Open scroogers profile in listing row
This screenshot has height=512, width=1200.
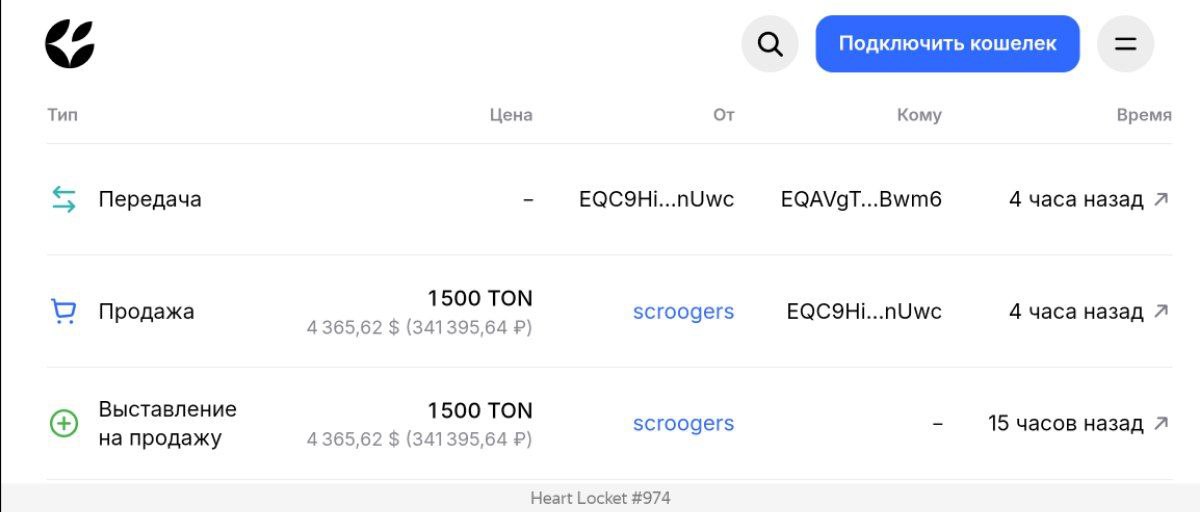click(683, 423)
